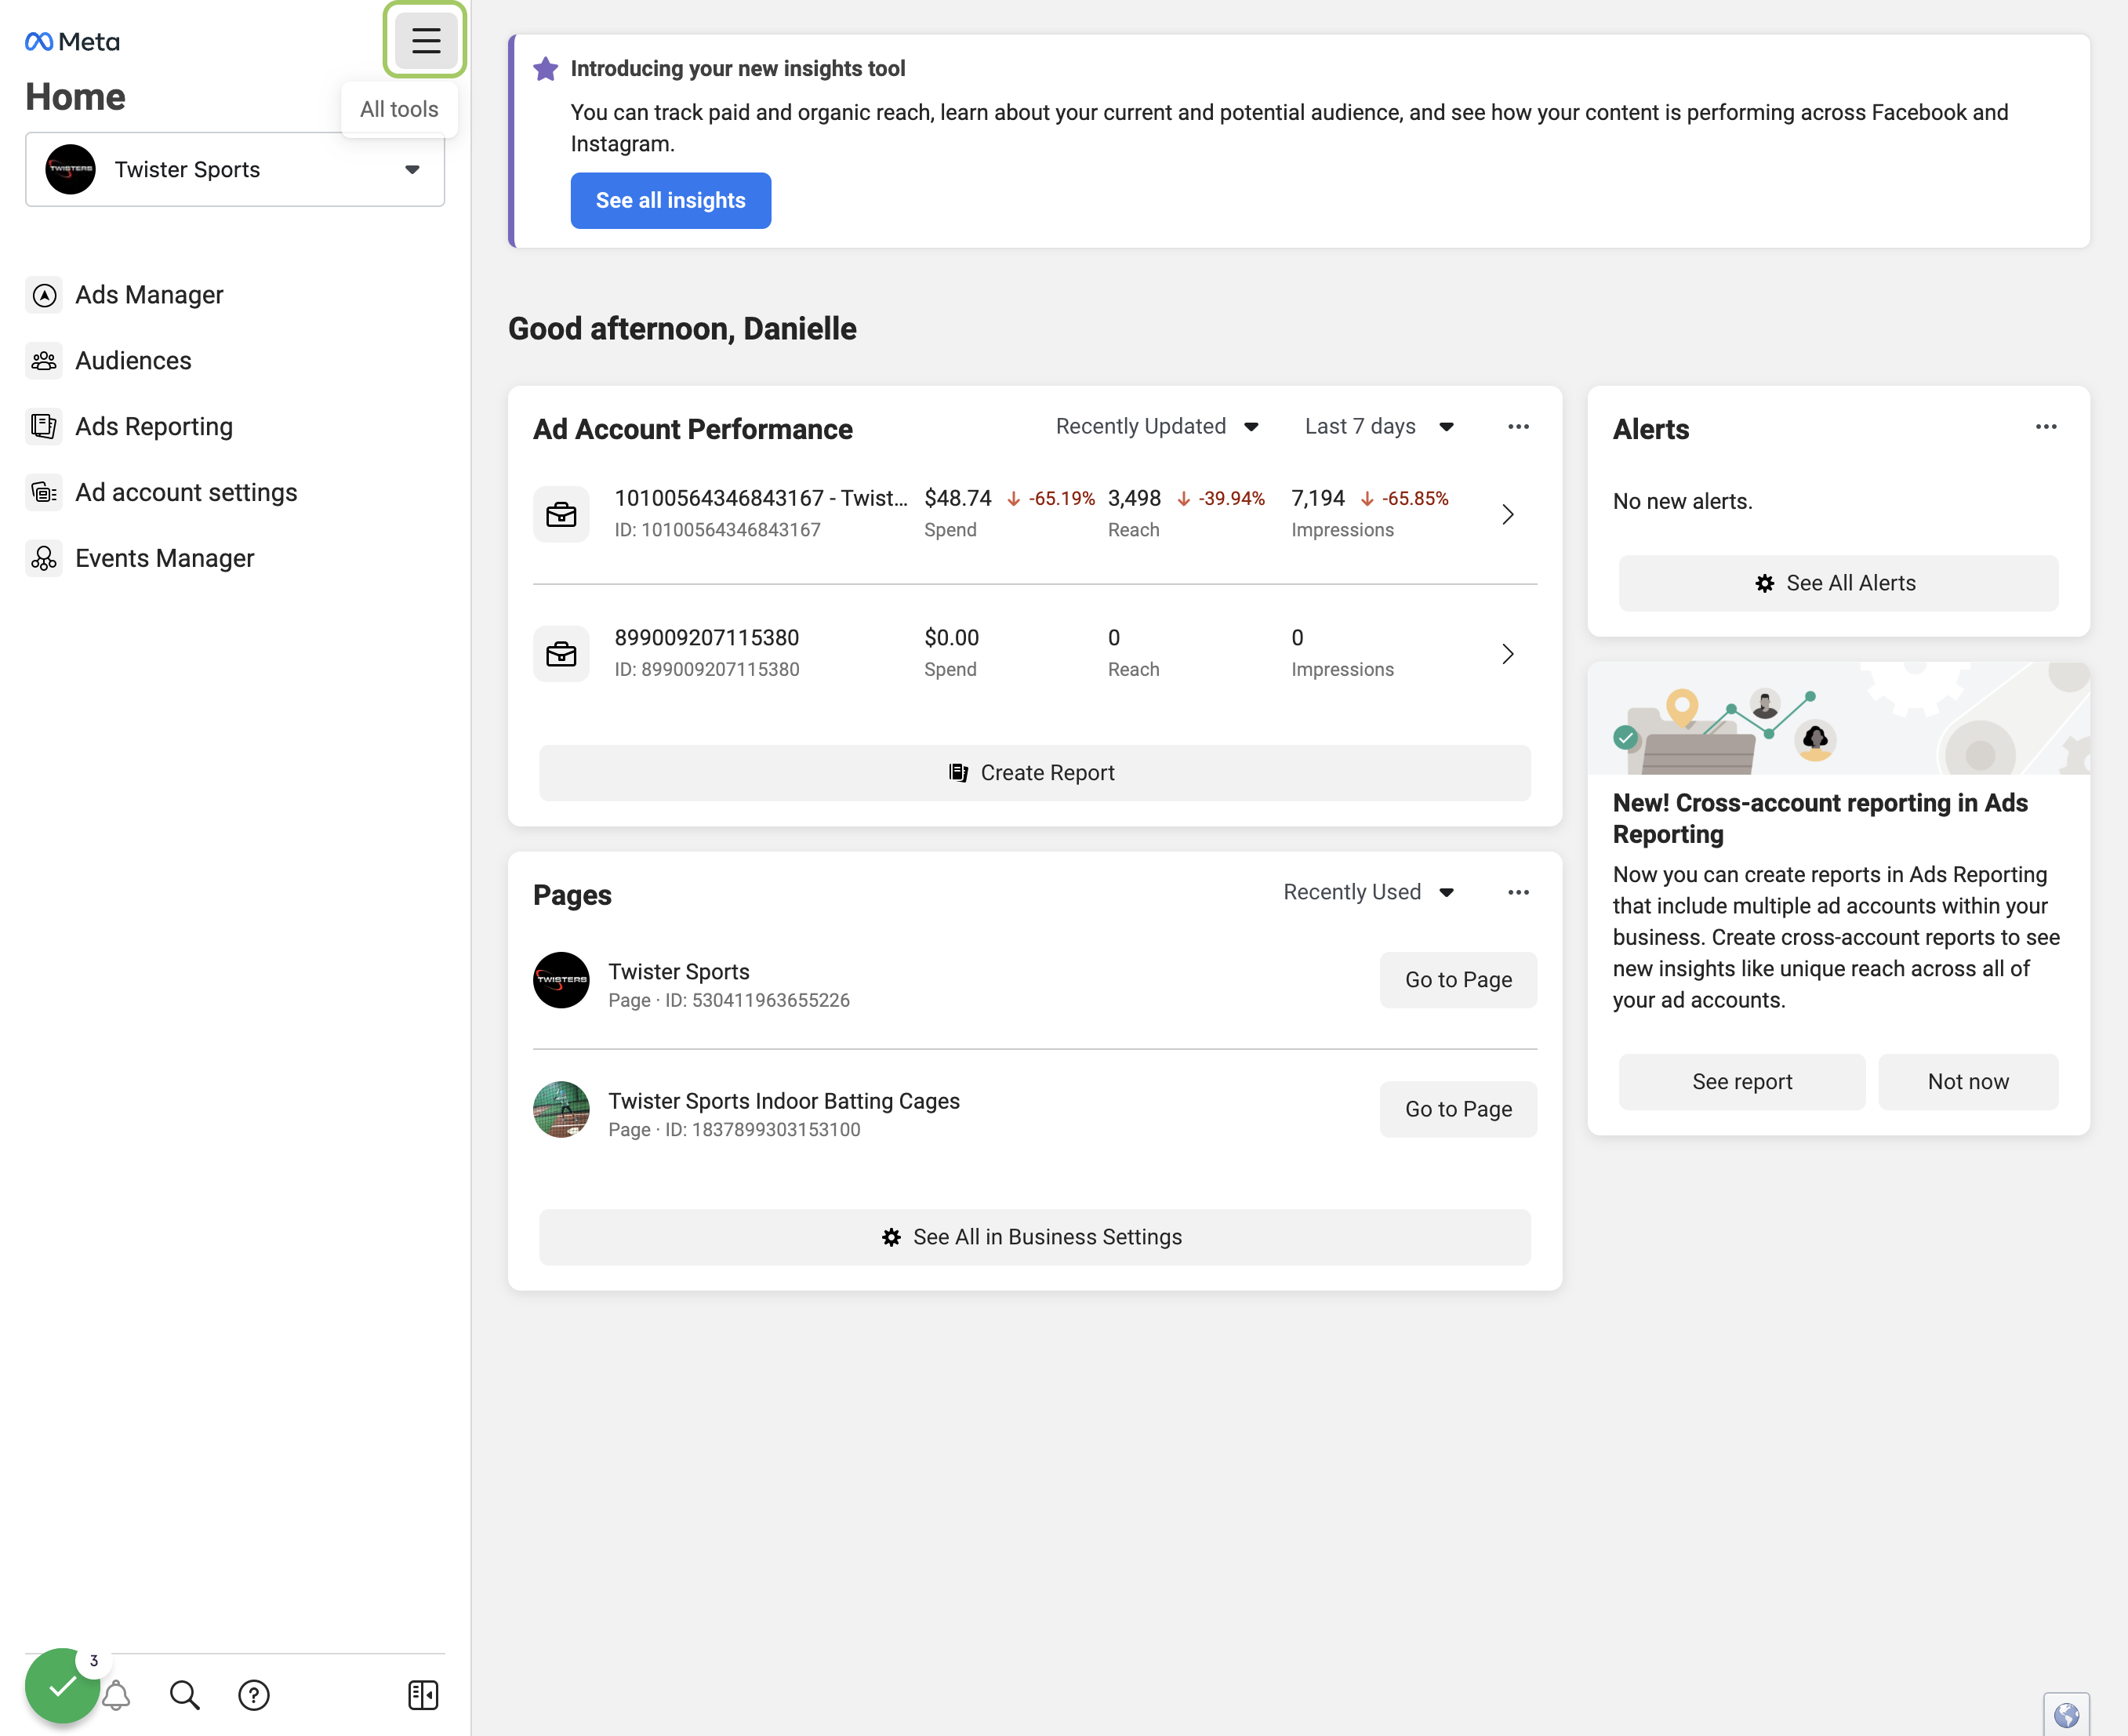Click the Create Report button

tap(1035, 773)
